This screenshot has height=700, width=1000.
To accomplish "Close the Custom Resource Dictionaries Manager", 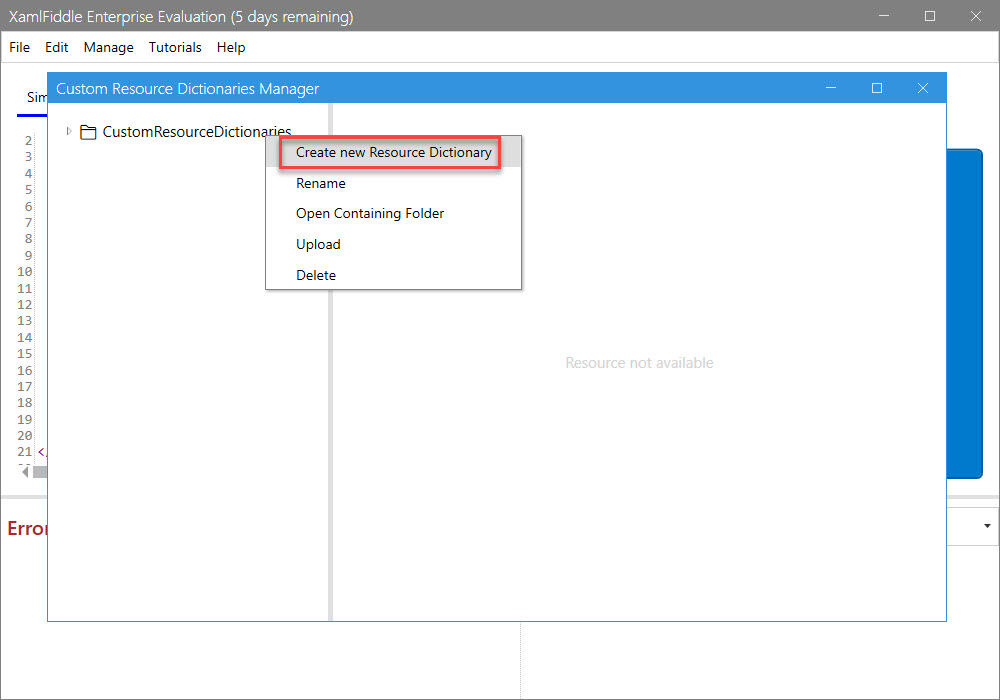I will [923, 88].
